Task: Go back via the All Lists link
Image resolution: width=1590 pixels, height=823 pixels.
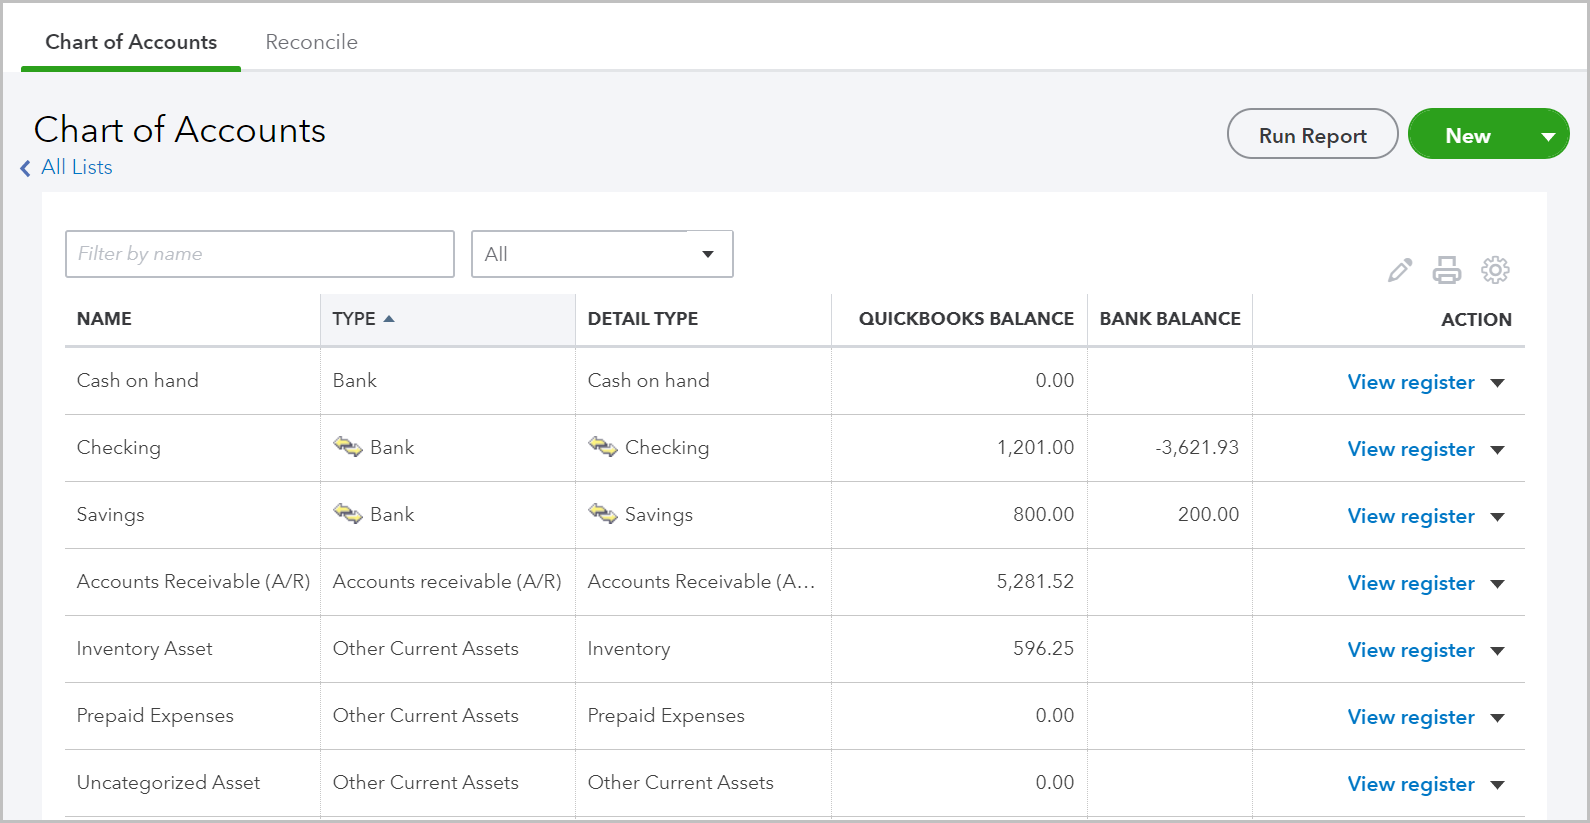Action: (x=77, y=167)
